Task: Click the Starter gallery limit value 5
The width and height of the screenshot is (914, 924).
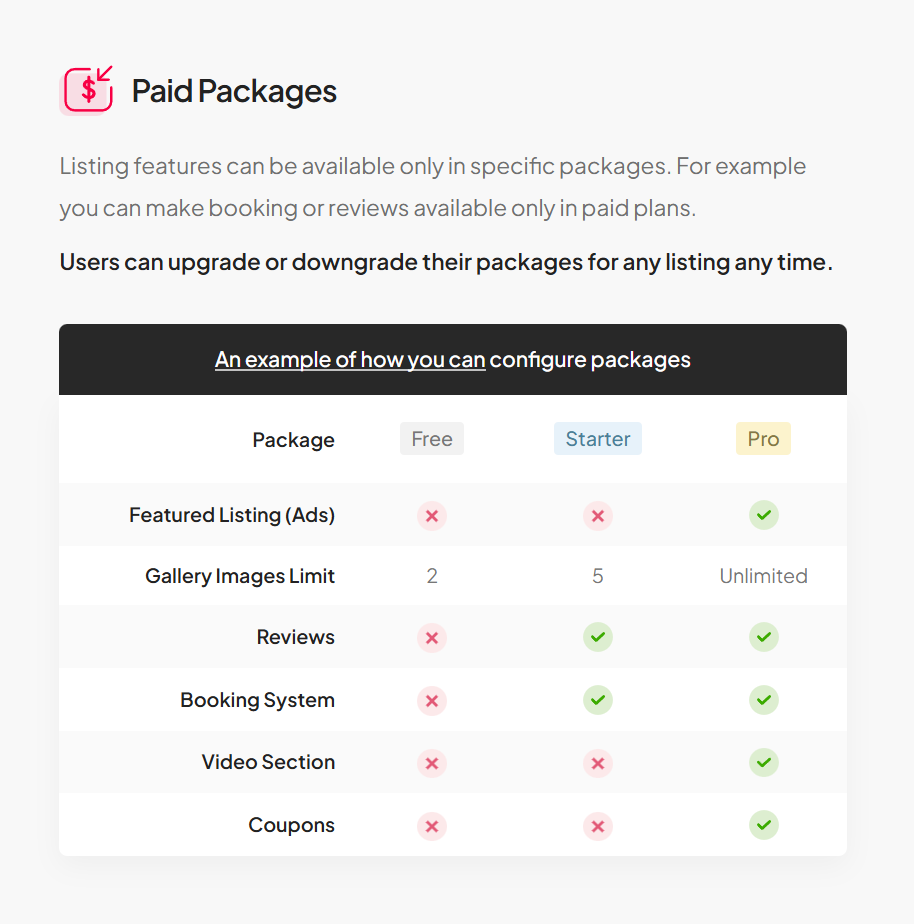Action: [x=598, y=576]
